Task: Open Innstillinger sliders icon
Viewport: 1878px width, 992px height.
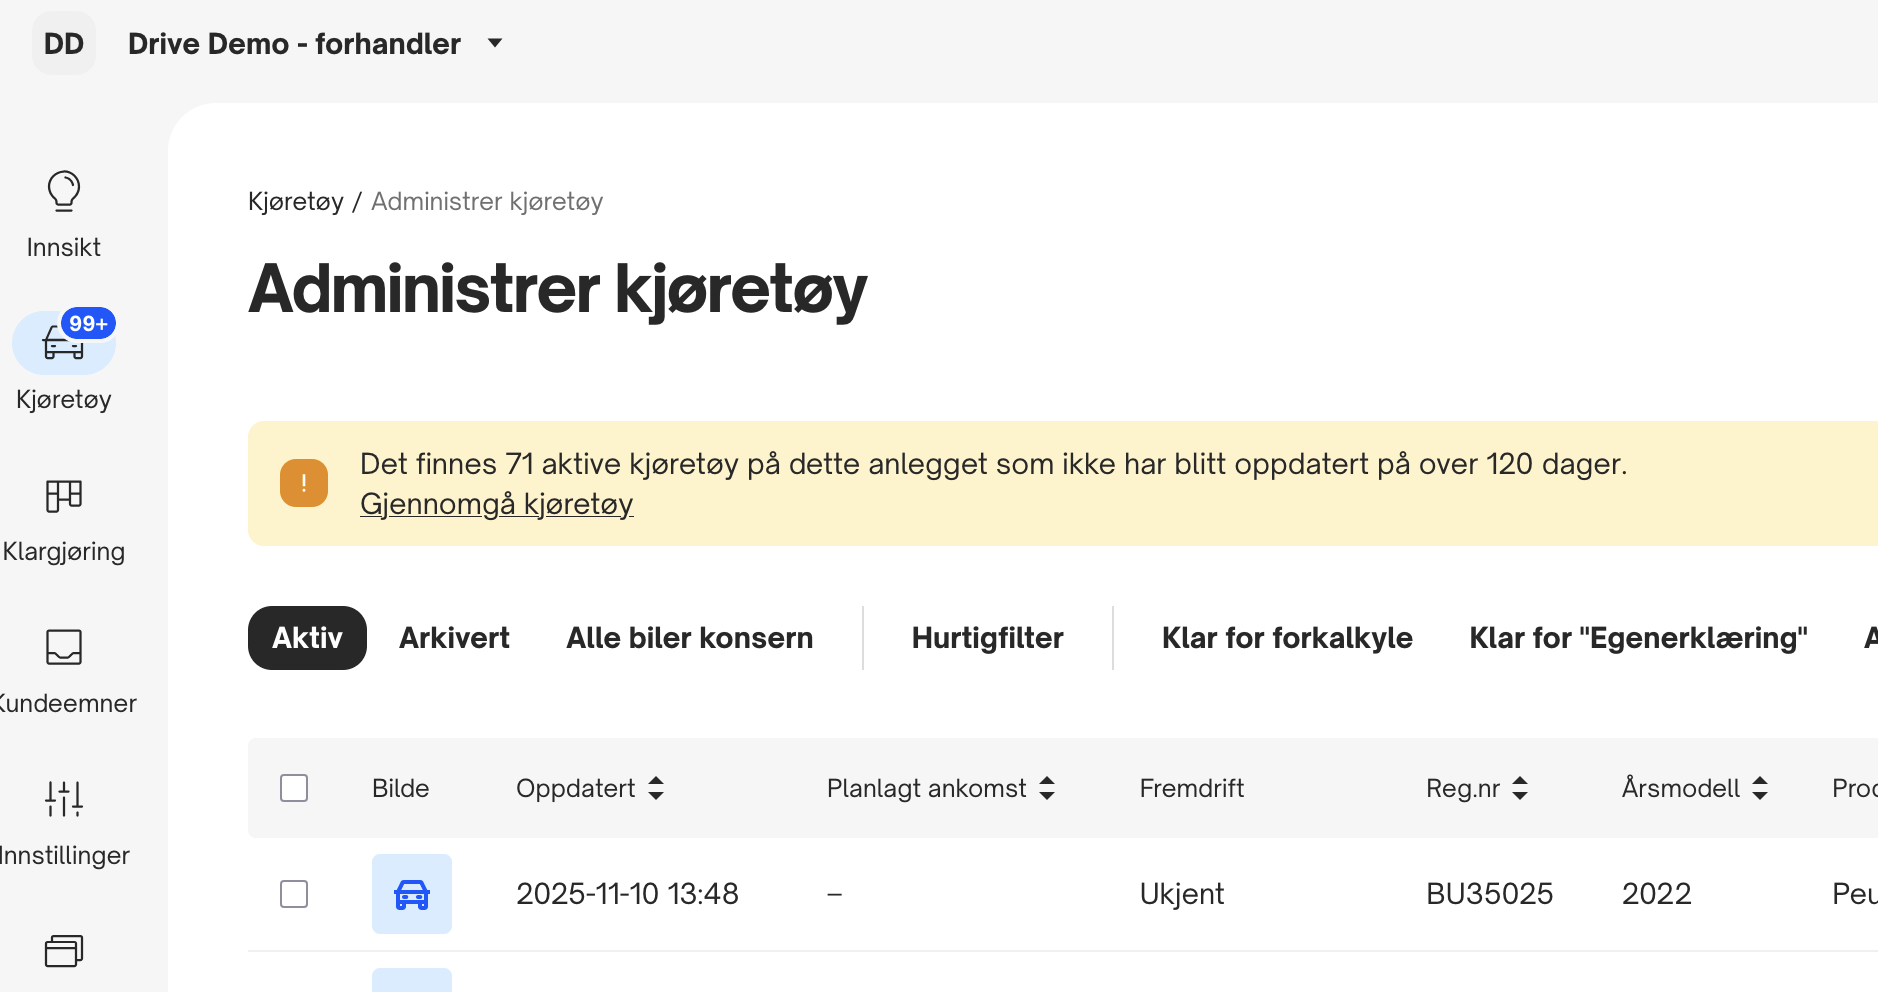Action: coord(64,799)
